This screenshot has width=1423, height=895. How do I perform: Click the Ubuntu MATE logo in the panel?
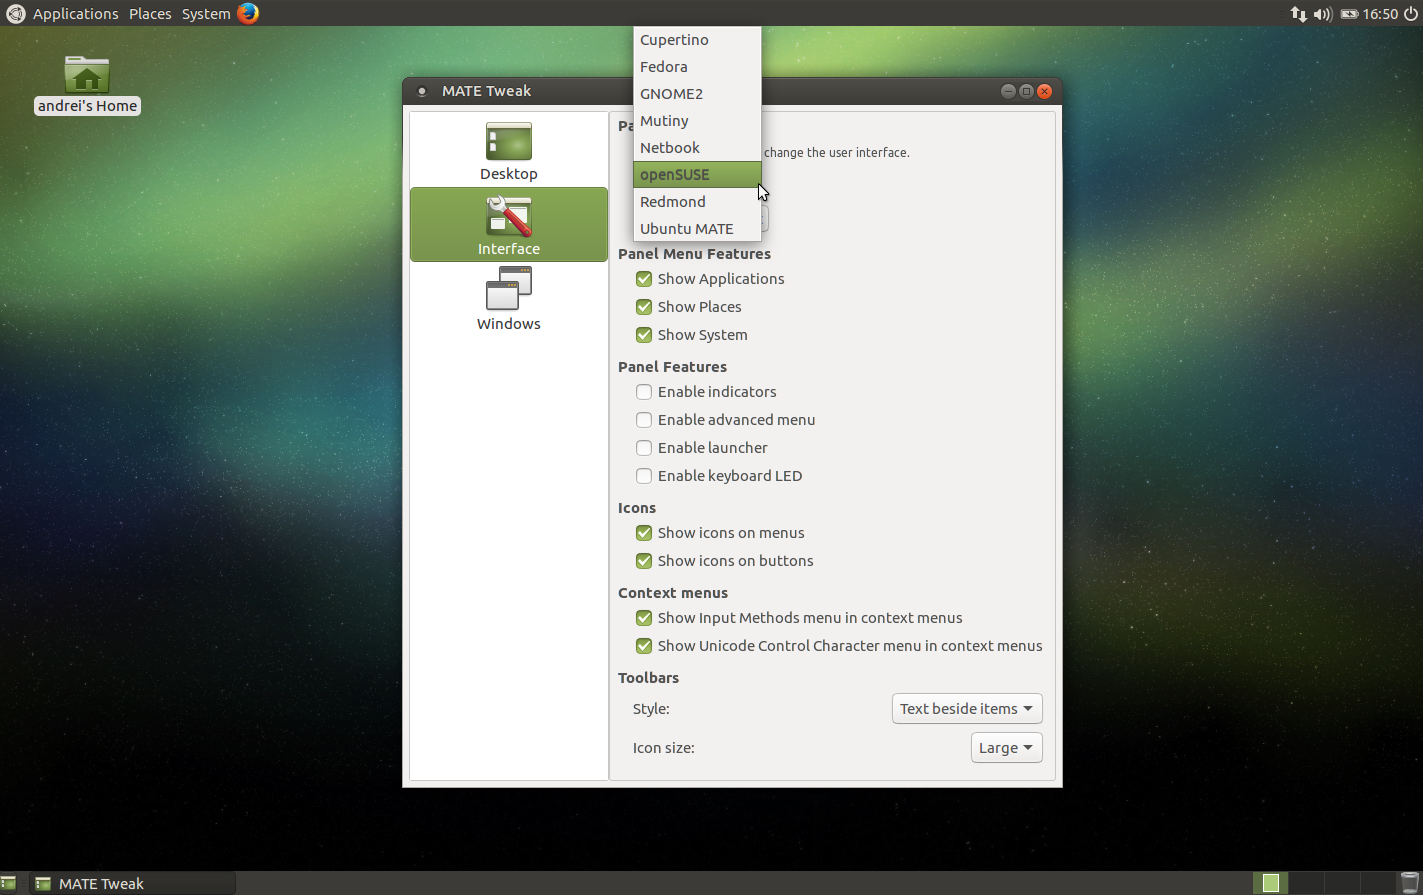pyautogui.click(x=15, y=13)
